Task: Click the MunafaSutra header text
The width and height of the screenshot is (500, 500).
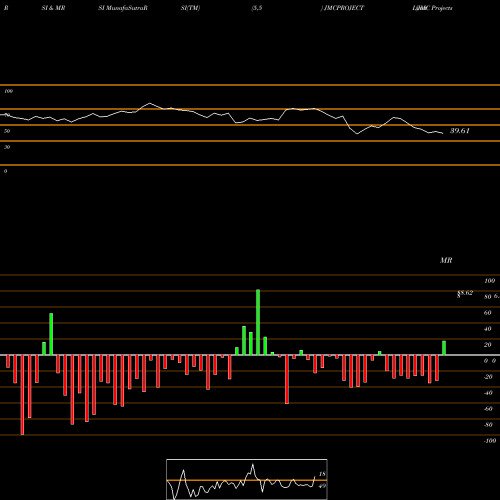Action: click(x=125, y=8)
